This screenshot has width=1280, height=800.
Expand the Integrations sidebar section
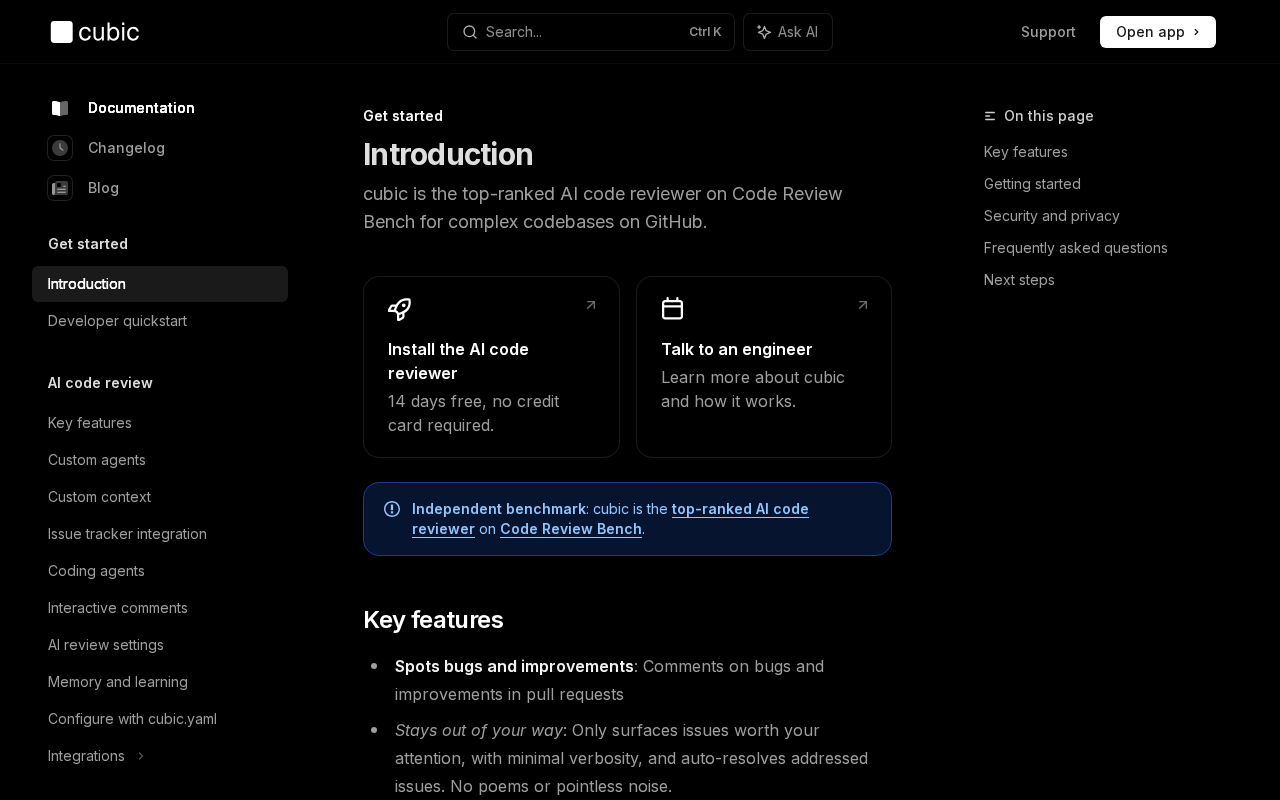click(141, 756)
